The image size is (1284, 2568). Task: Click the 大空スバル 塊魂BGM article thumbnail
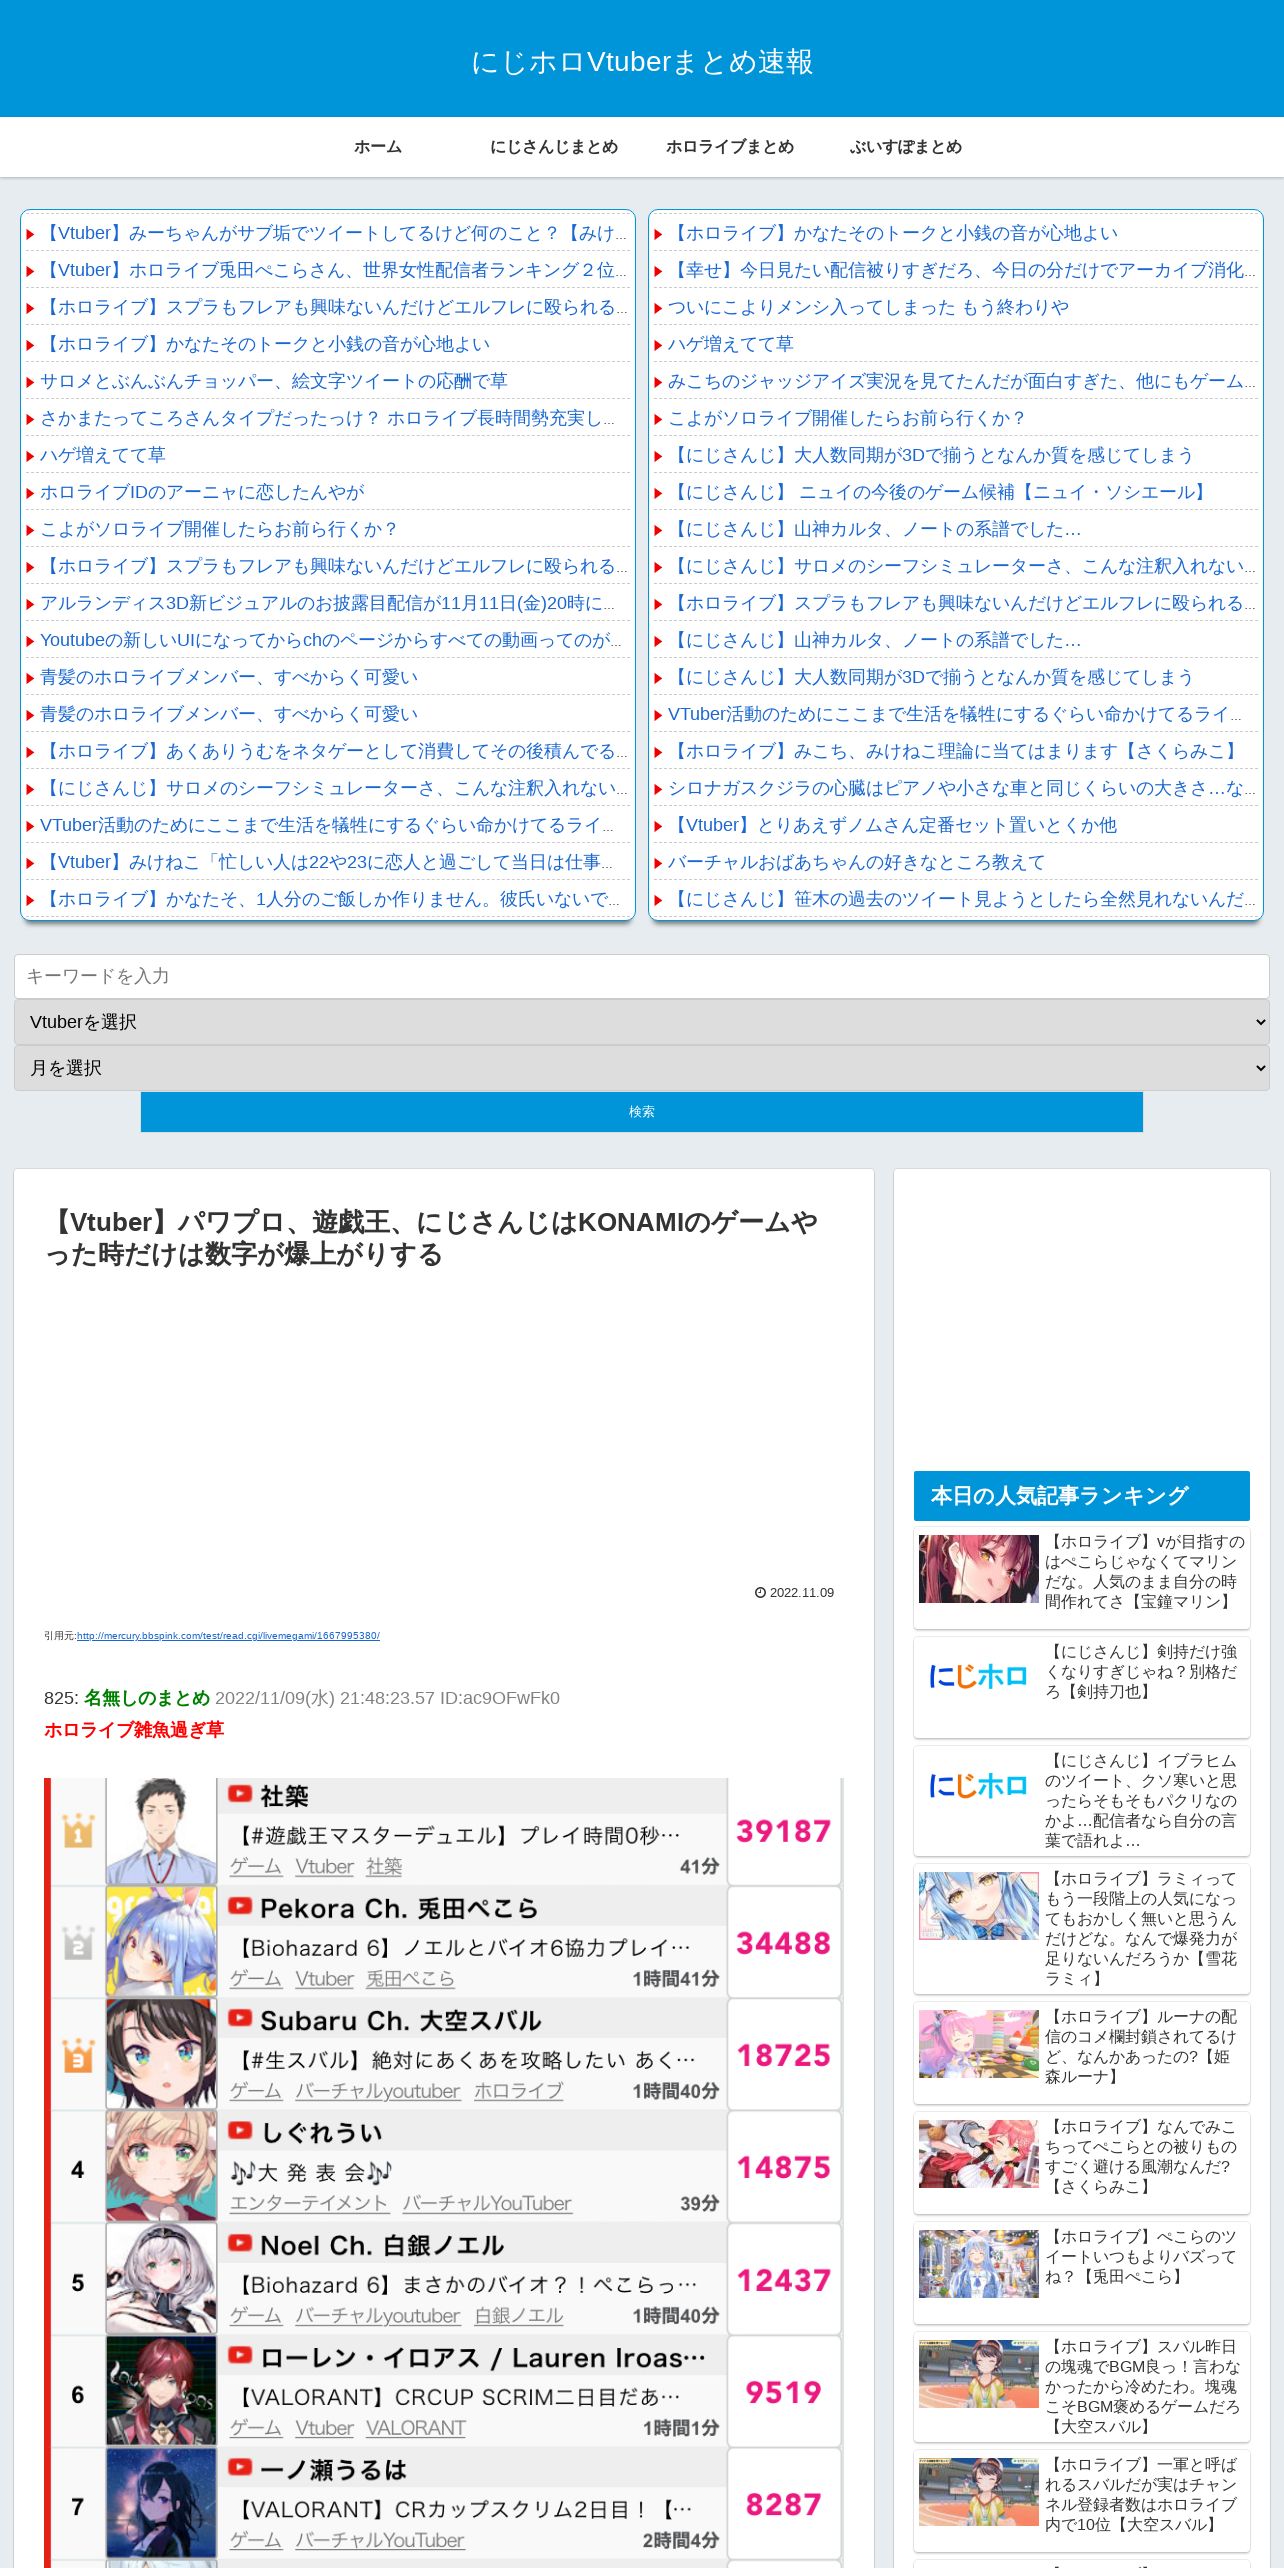pyautogui.click(x=979, y=2374)
